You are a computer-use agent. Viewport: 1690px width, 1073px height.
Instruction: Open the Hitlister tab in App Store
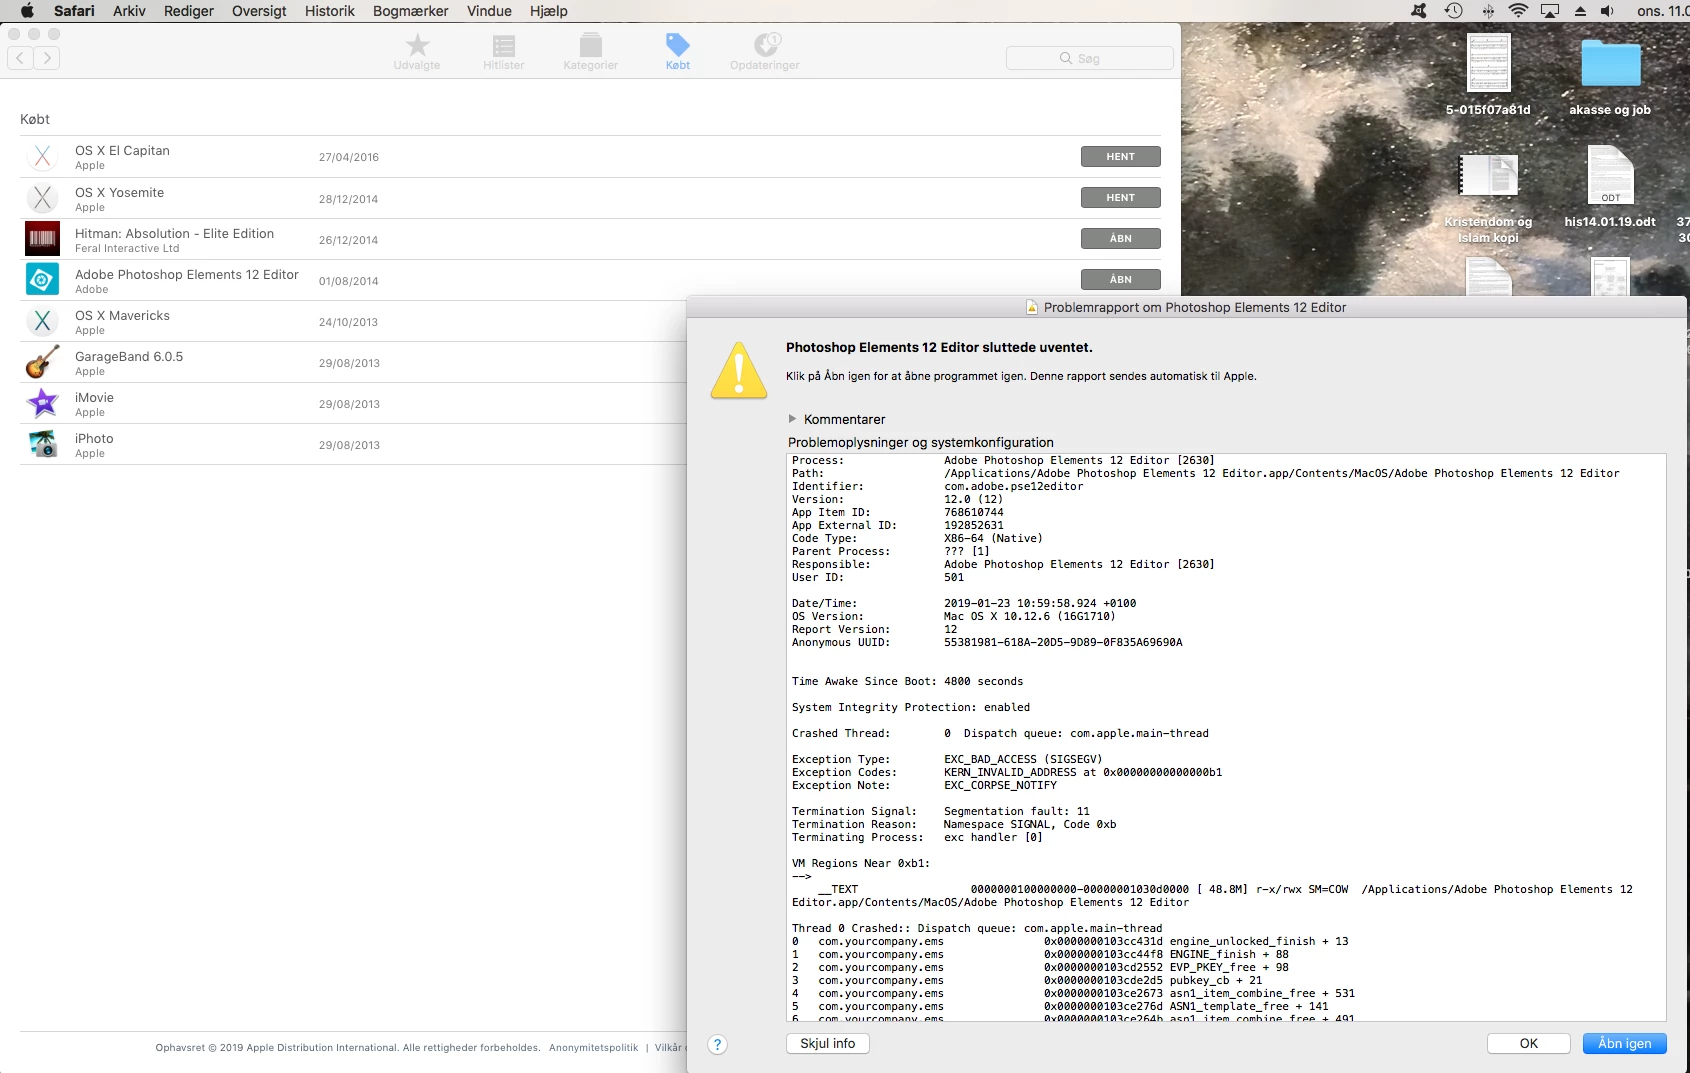pyautogui.click(x=503, y=51)
